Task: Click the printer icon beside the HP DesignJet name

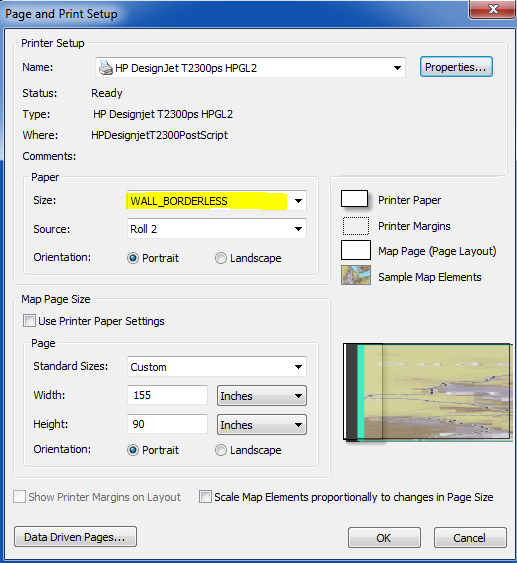Action: (106, 68)
